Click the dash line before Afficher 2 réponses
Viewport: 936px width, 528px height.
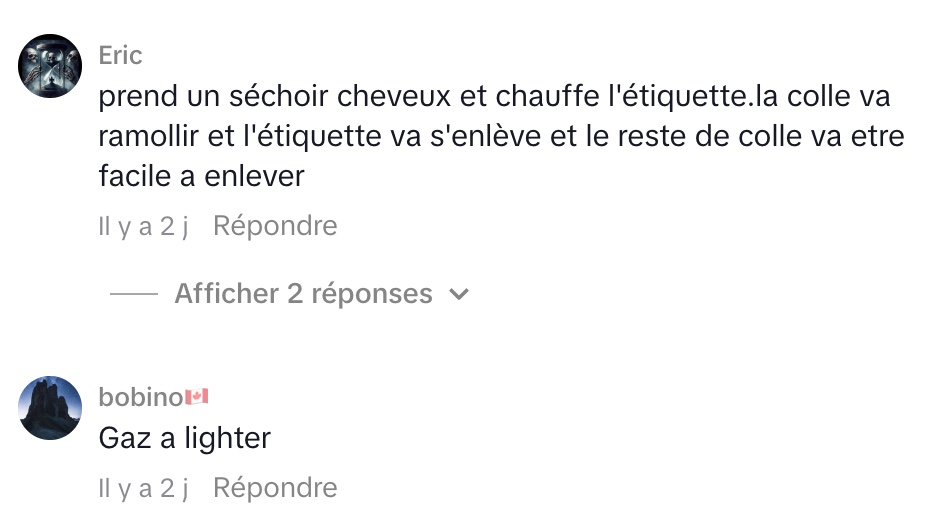click(x=133, y=294)
